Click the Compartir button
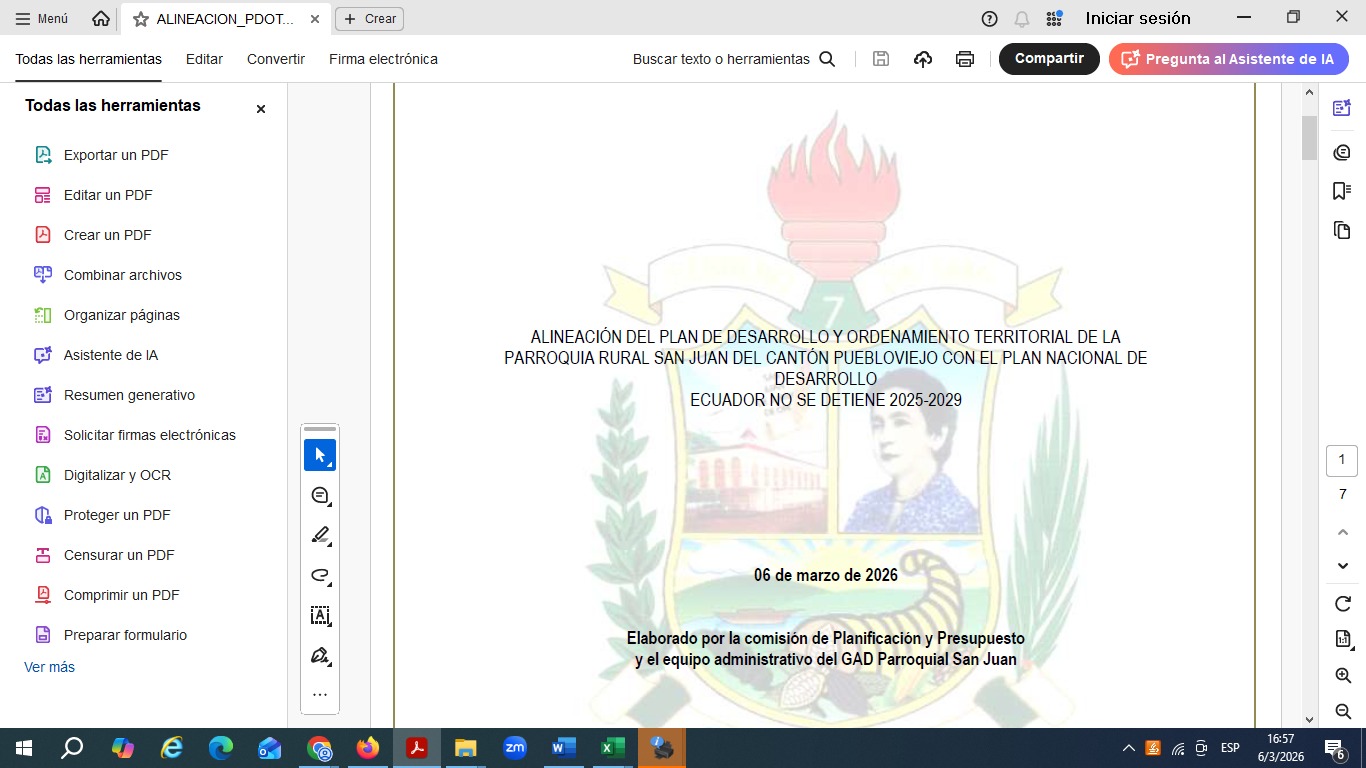 (x=1049, y=59)
